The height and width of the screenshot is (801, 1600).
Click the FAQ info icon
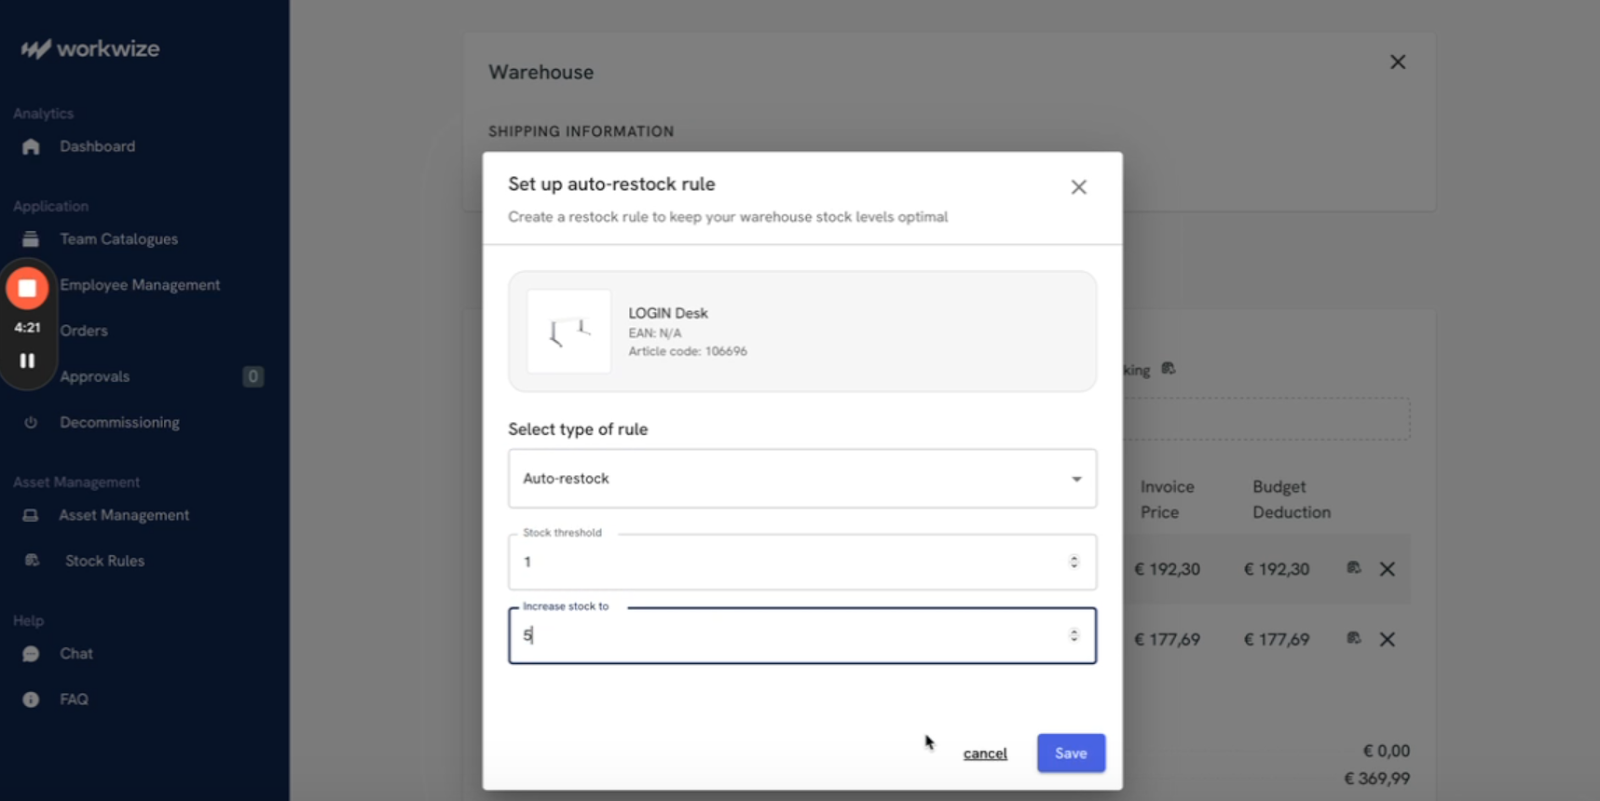pos(31,700)
